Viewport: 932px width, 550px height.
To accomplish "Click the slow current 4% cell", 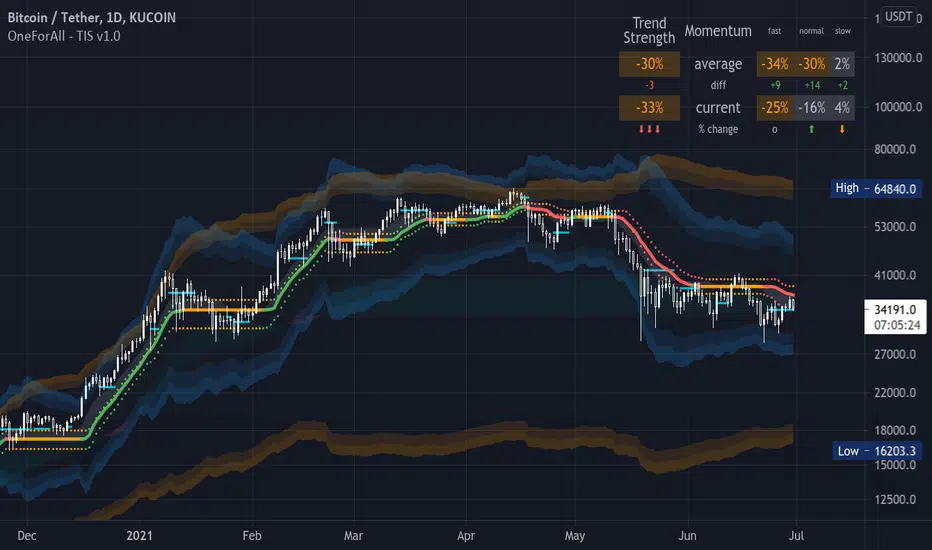I will click(842, 108).
